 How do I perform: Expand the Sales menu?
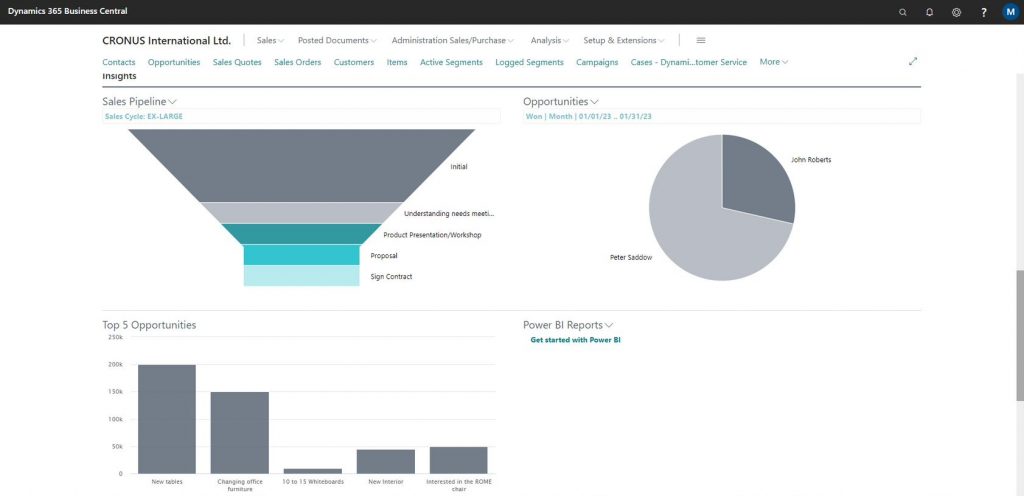tap(270, 40)
